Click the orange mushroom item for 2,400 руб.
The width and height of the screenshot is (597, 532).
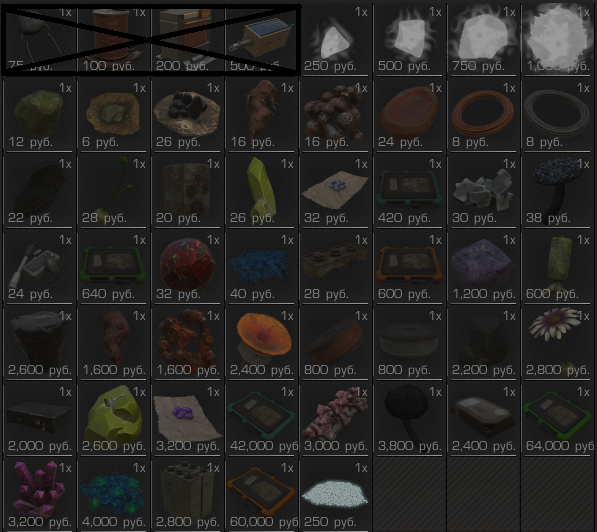pyautogui.click(x=262, y=343)
